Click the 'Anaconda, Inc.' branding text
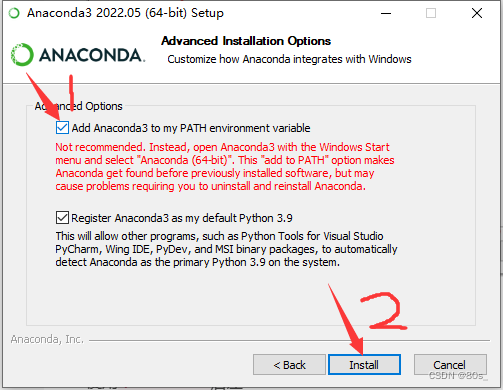Image resolution: width=503 pixels, height=390 pixels. coord(47,339)
